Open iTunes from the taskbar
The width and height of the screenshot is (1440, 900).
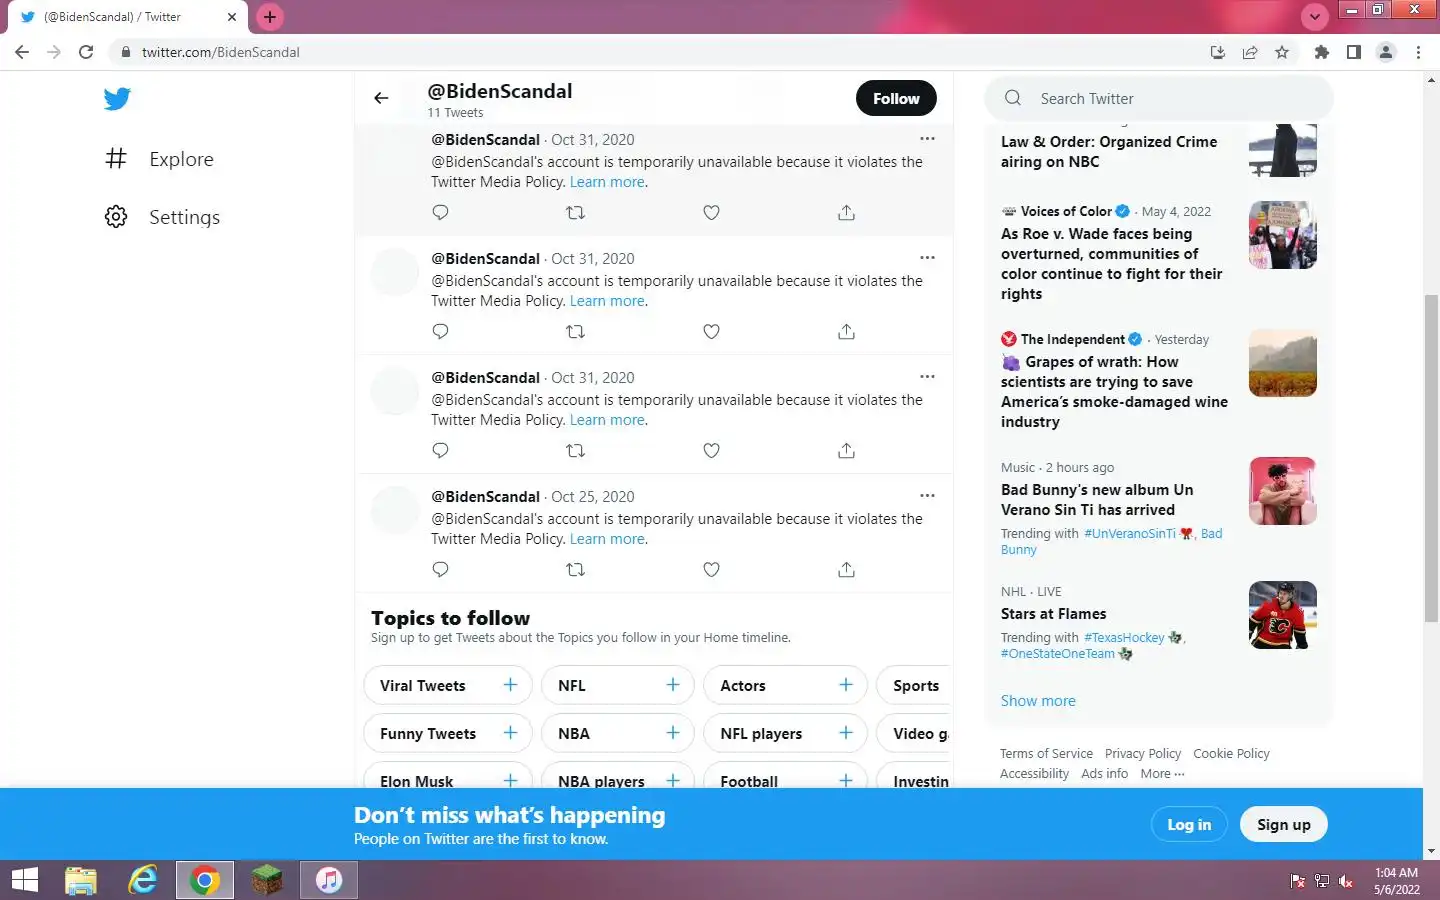[329, 880]
